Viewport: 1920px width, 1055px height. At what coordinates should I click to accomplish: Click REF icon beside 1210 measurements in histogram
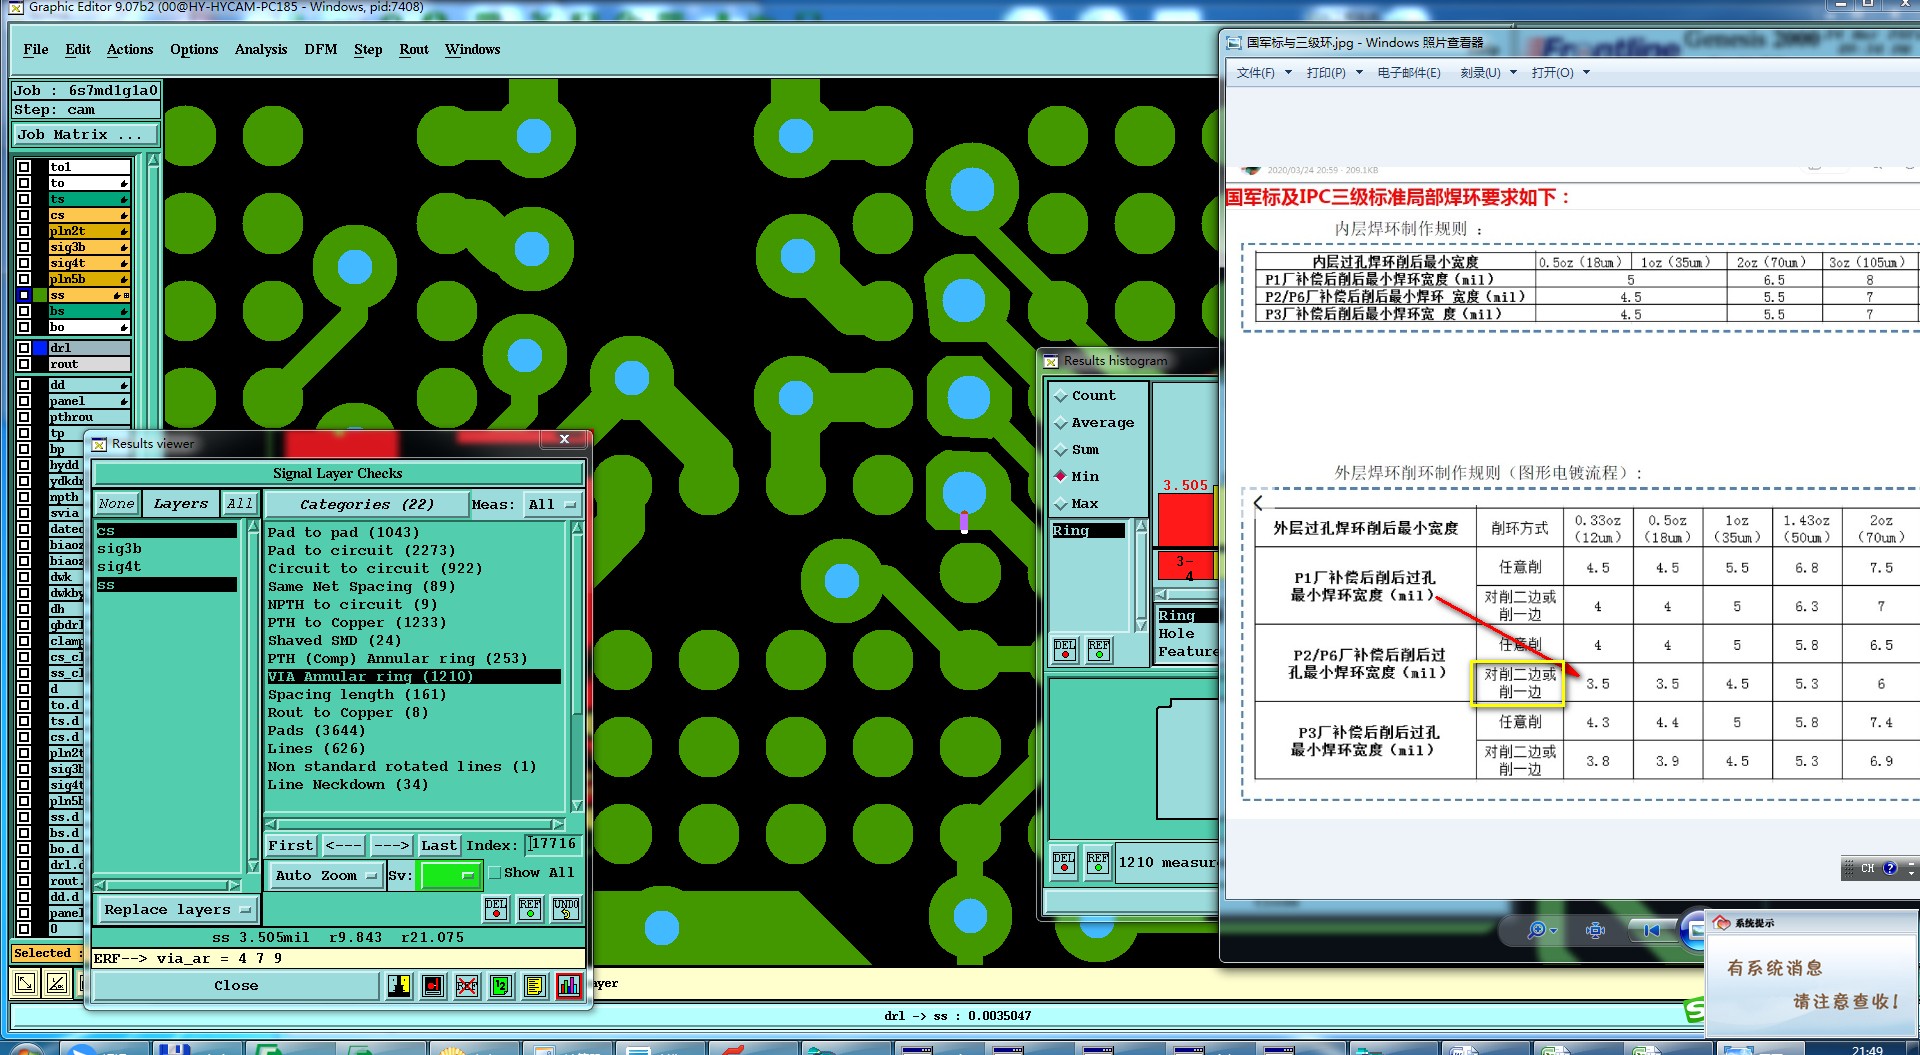click(1098, 862)
